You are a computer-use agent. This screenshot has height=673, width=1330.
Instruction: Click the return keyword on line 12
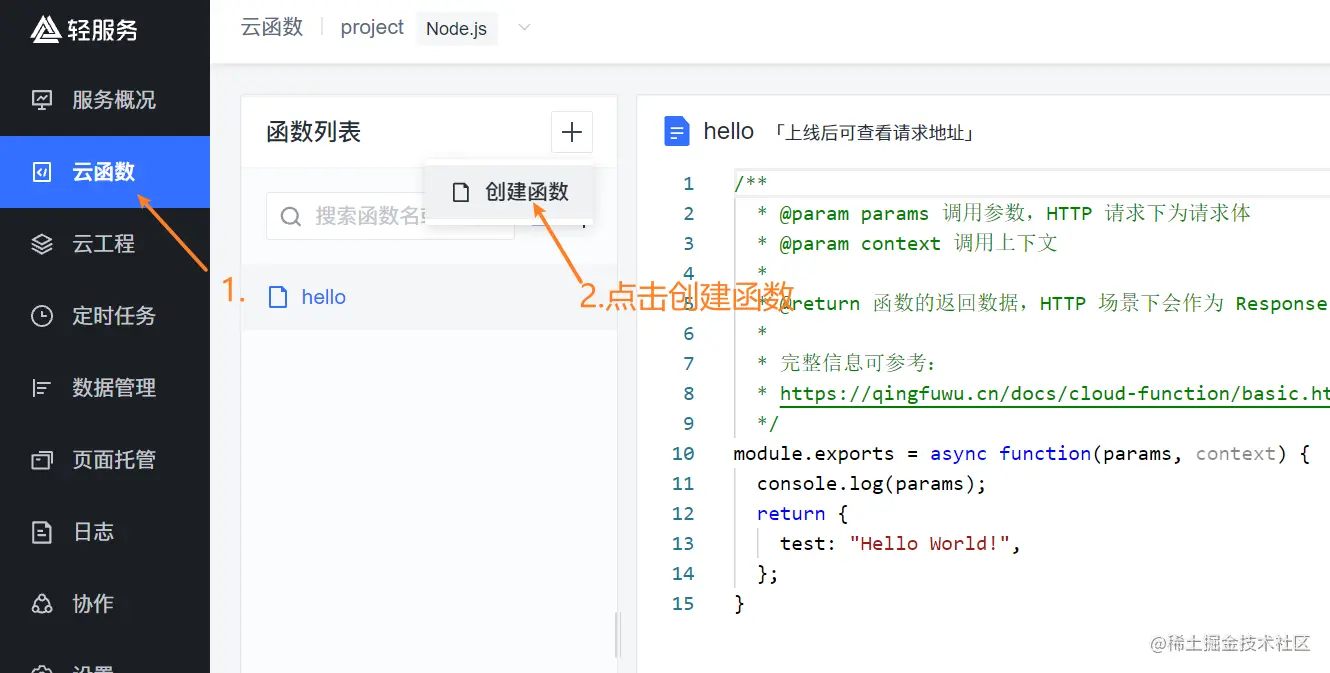coord(791,513)
